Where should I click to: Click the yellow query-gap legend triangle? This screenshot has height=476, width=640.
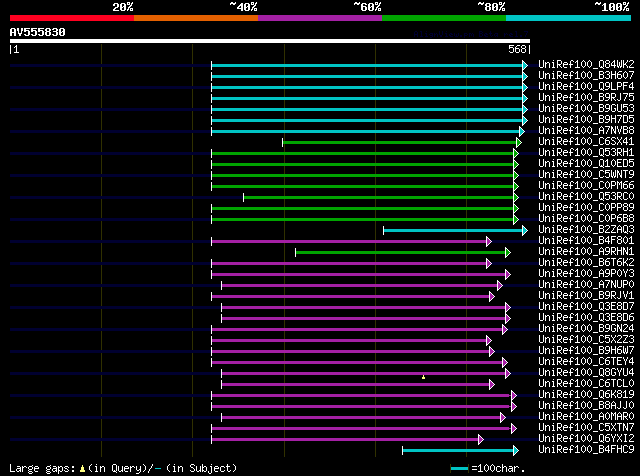pyautogui.click(x=82, y=469)
